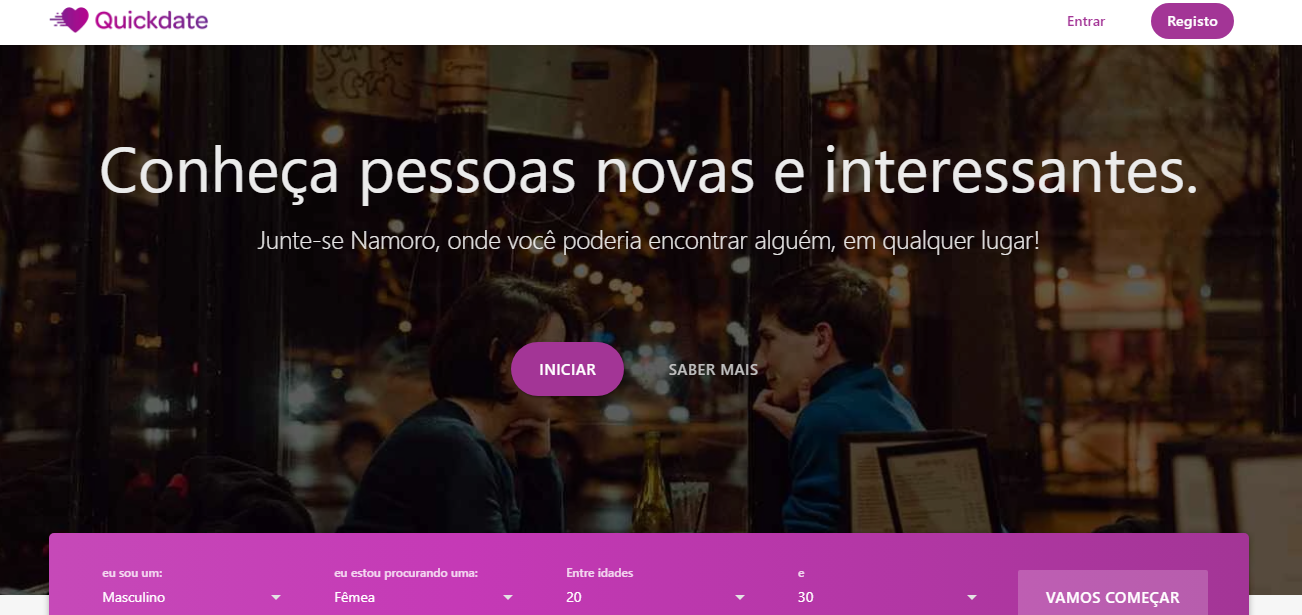The height and width of the screenshot is (615, 1302).
Task: Open the Fêmea seeking dropdown
Action: point(424,597)
